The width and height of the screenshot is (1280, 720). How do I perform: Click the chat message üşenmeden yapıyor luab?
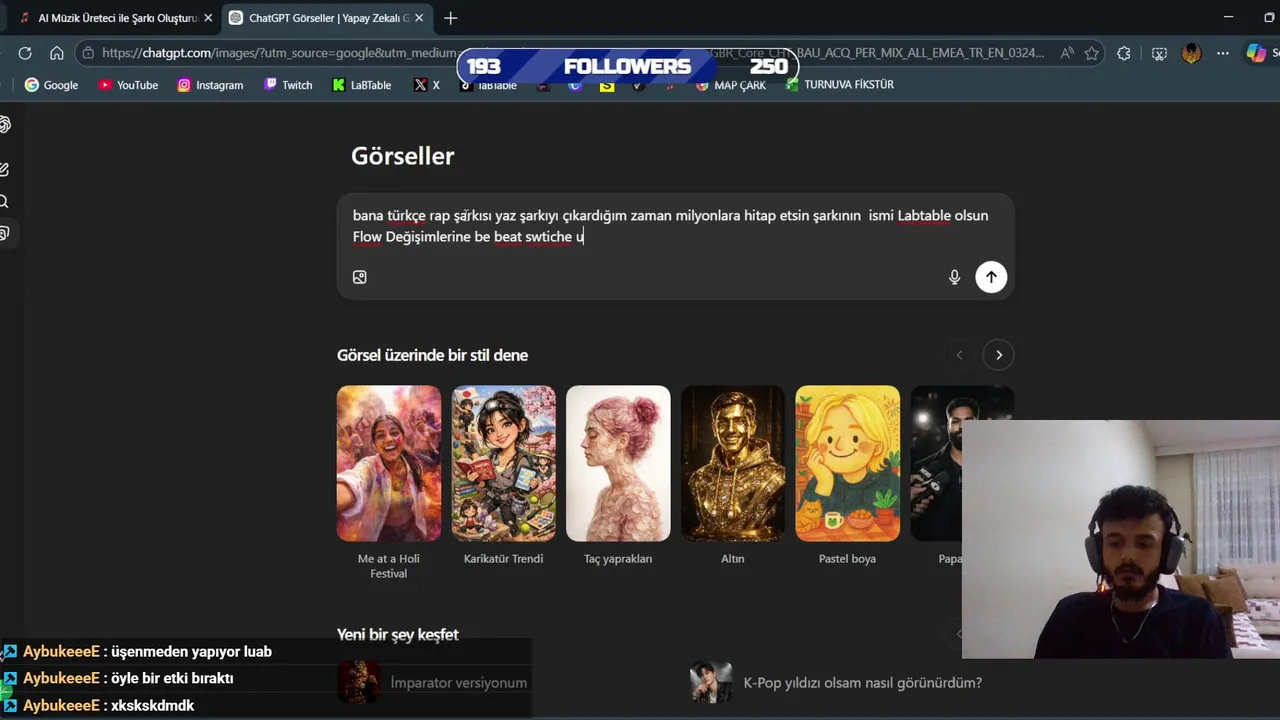191,651
